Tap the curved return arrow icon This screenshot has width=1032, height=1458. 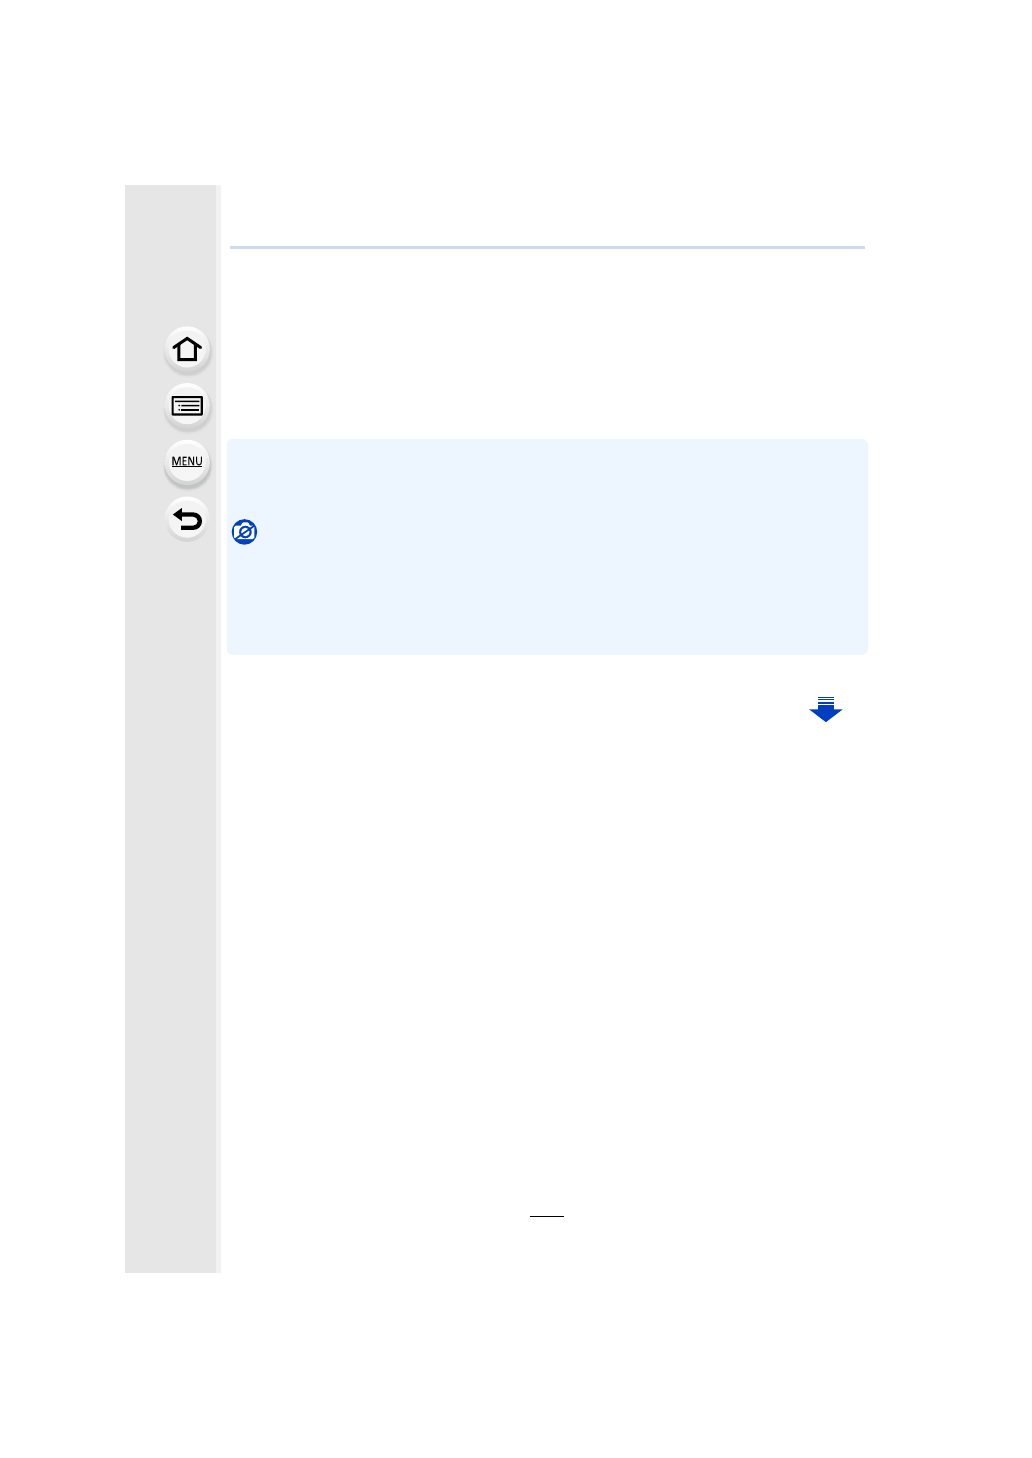tap(187, 519)
